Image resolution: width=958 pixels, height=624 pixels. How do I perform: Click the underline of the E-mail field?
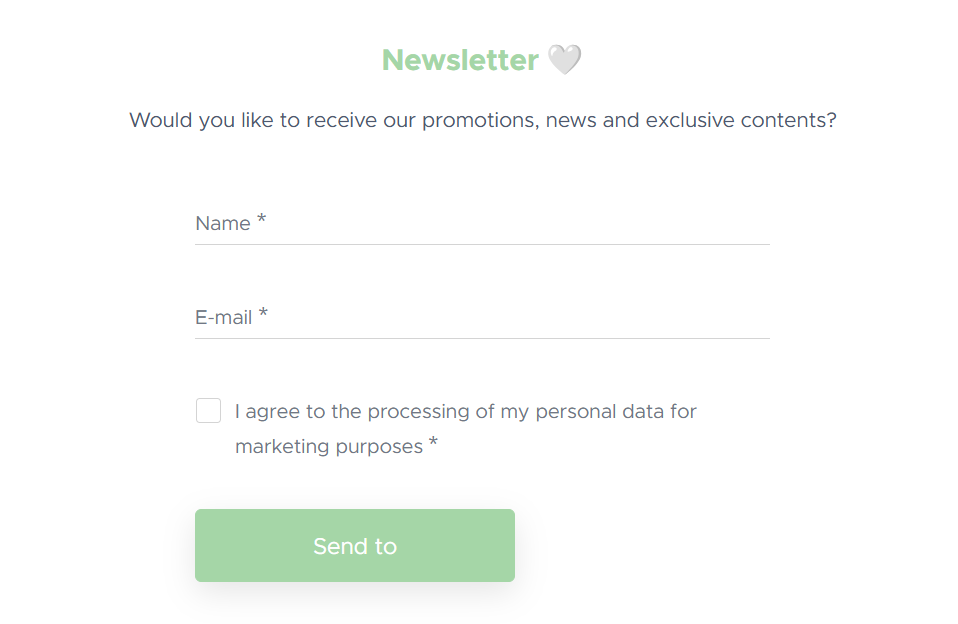click(482, 338)
